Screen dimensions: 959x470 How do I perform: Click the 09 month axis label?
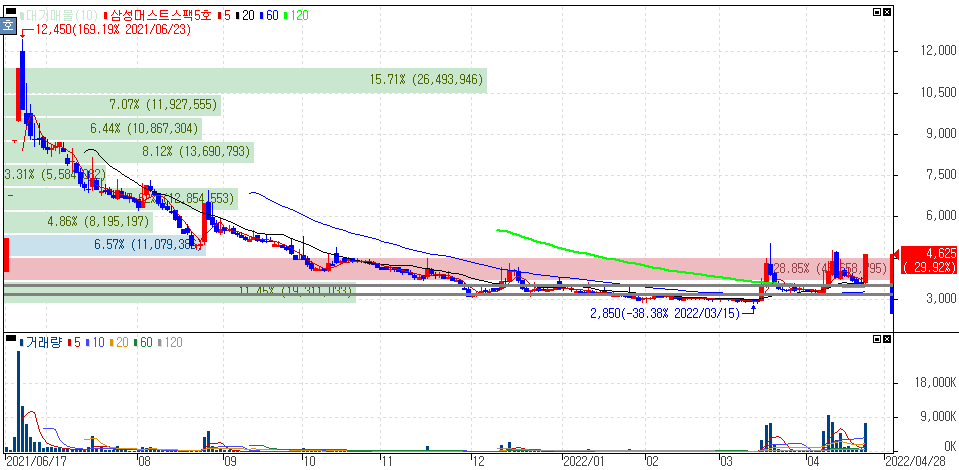(231, 460)
